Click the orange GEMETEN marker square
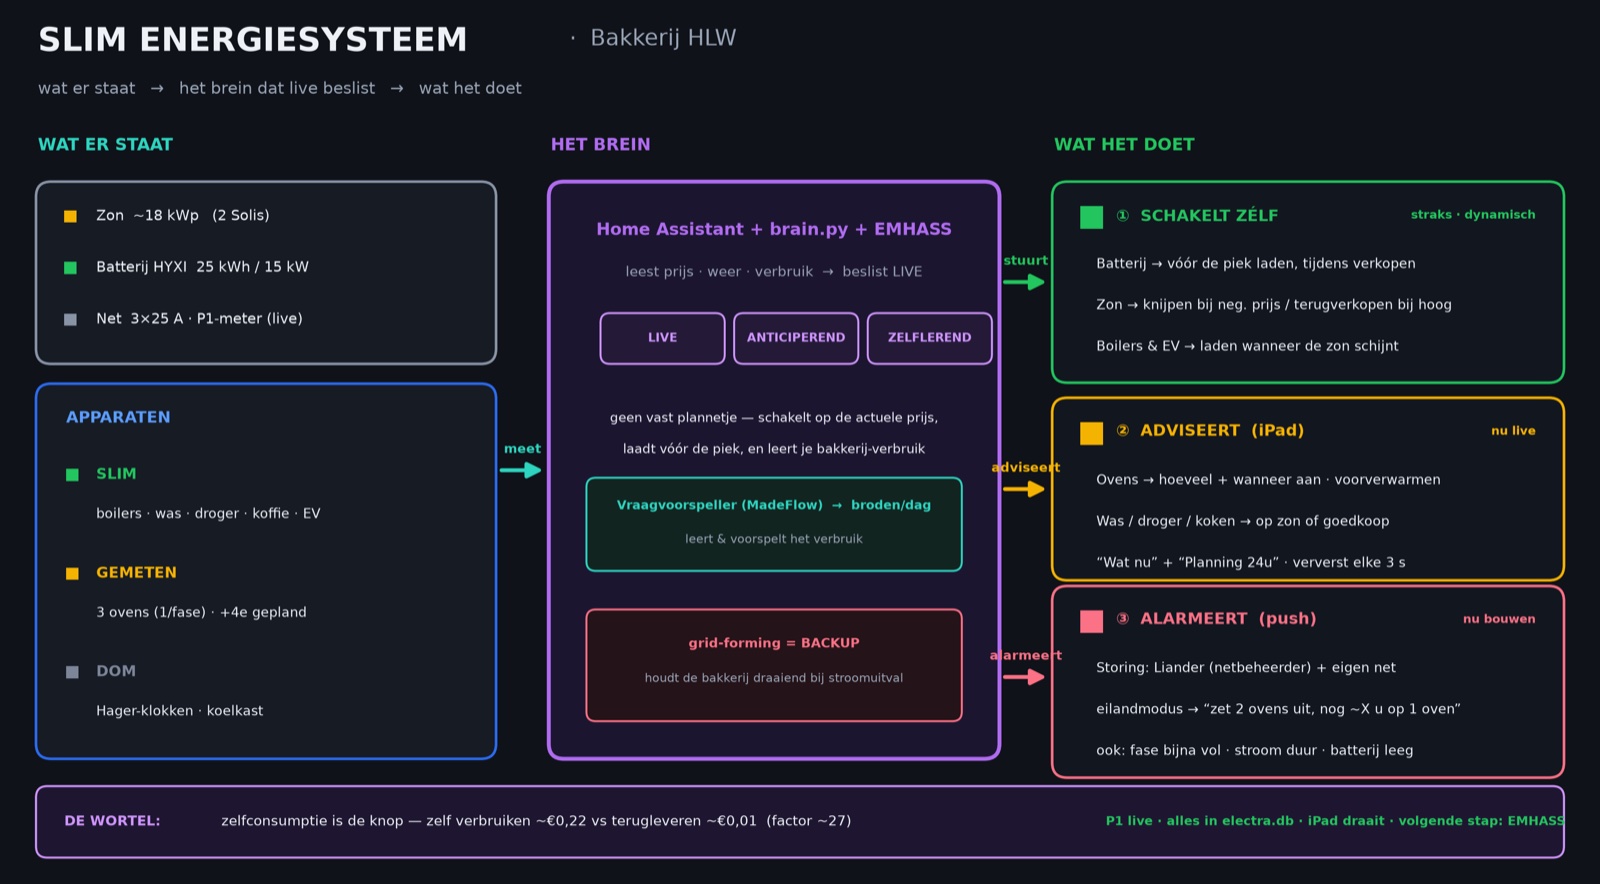Viewport: 1600px width, 884px height. point(72,573)
